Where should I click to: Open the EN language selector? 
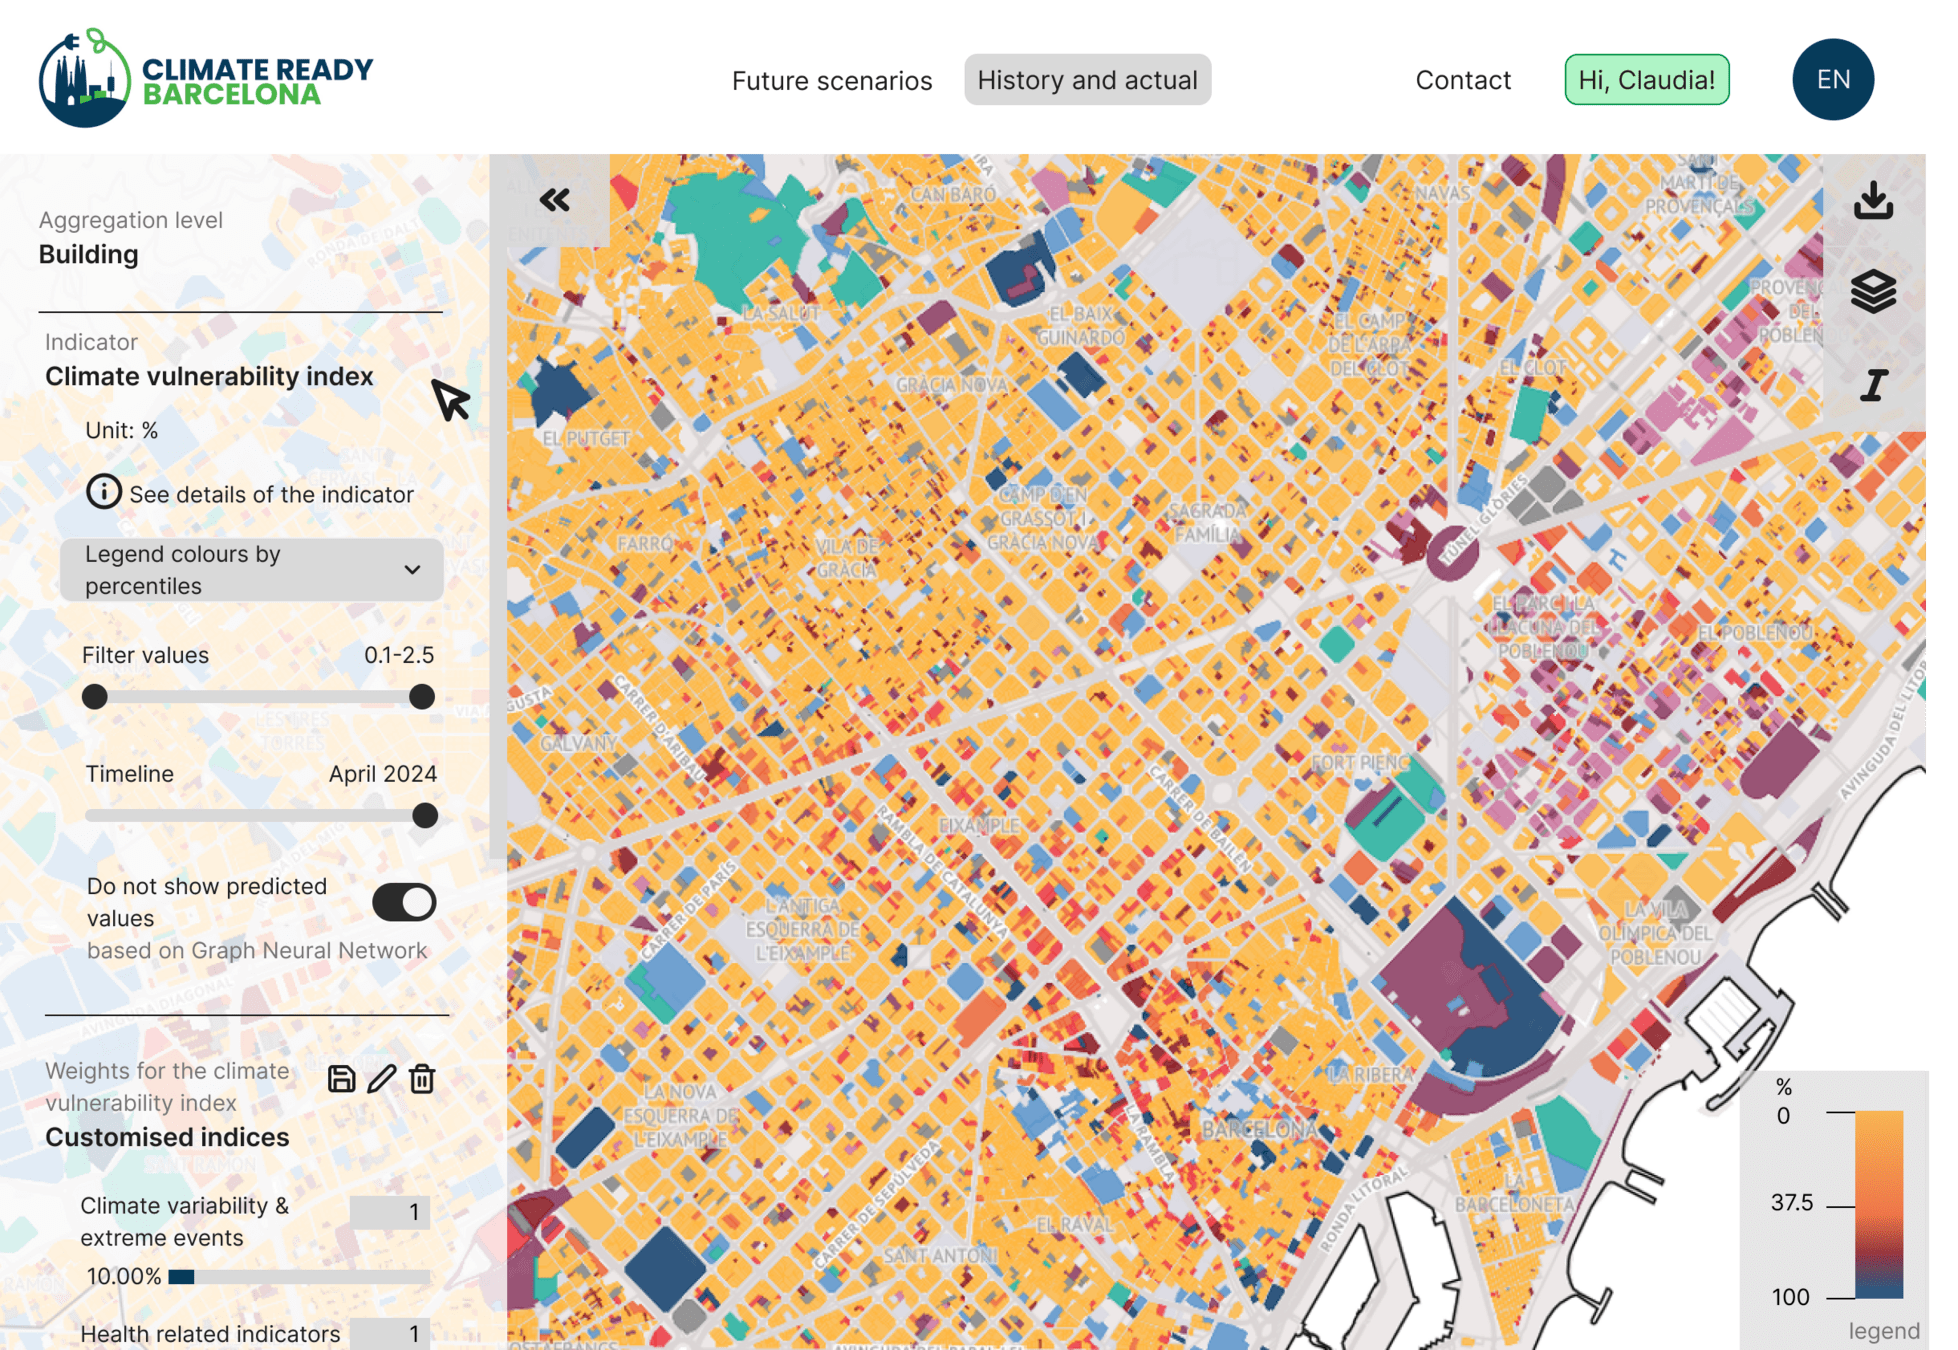[1832, 80]
